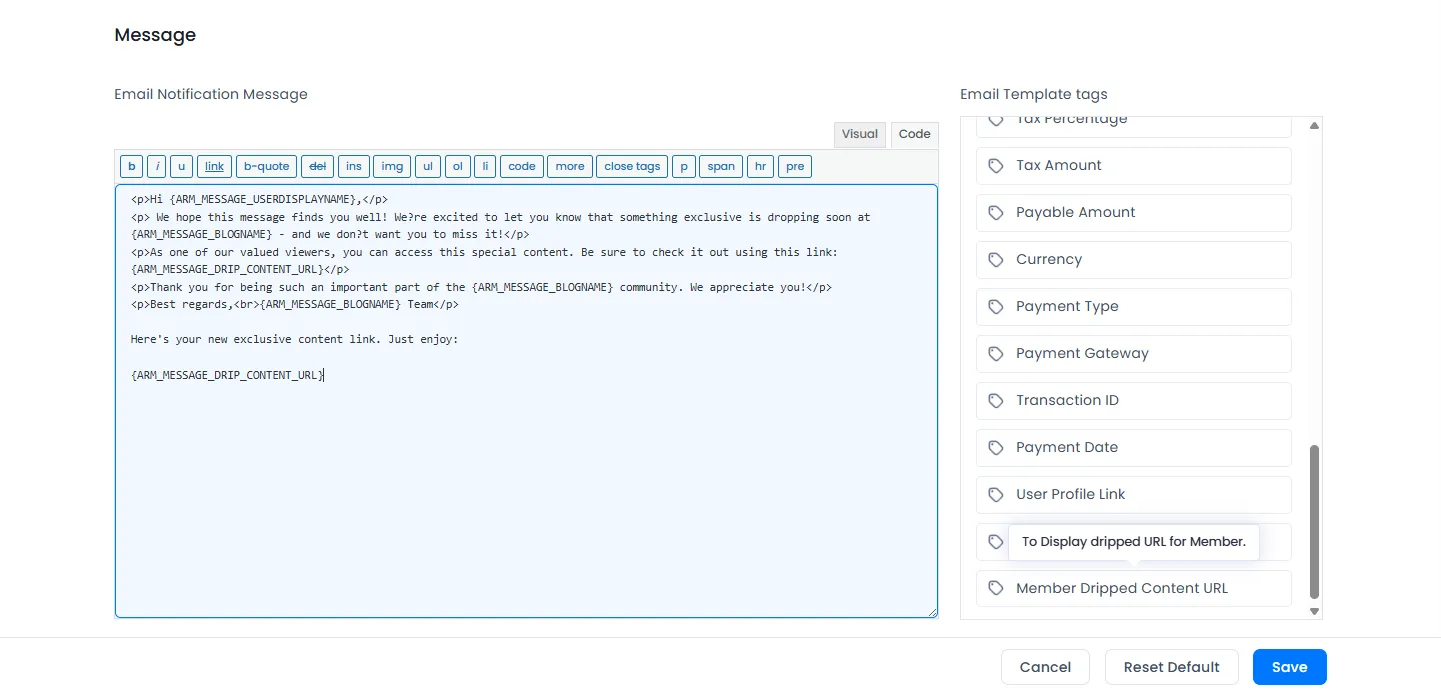Select the tag icon next to Transaction ID

coord(996,400)
